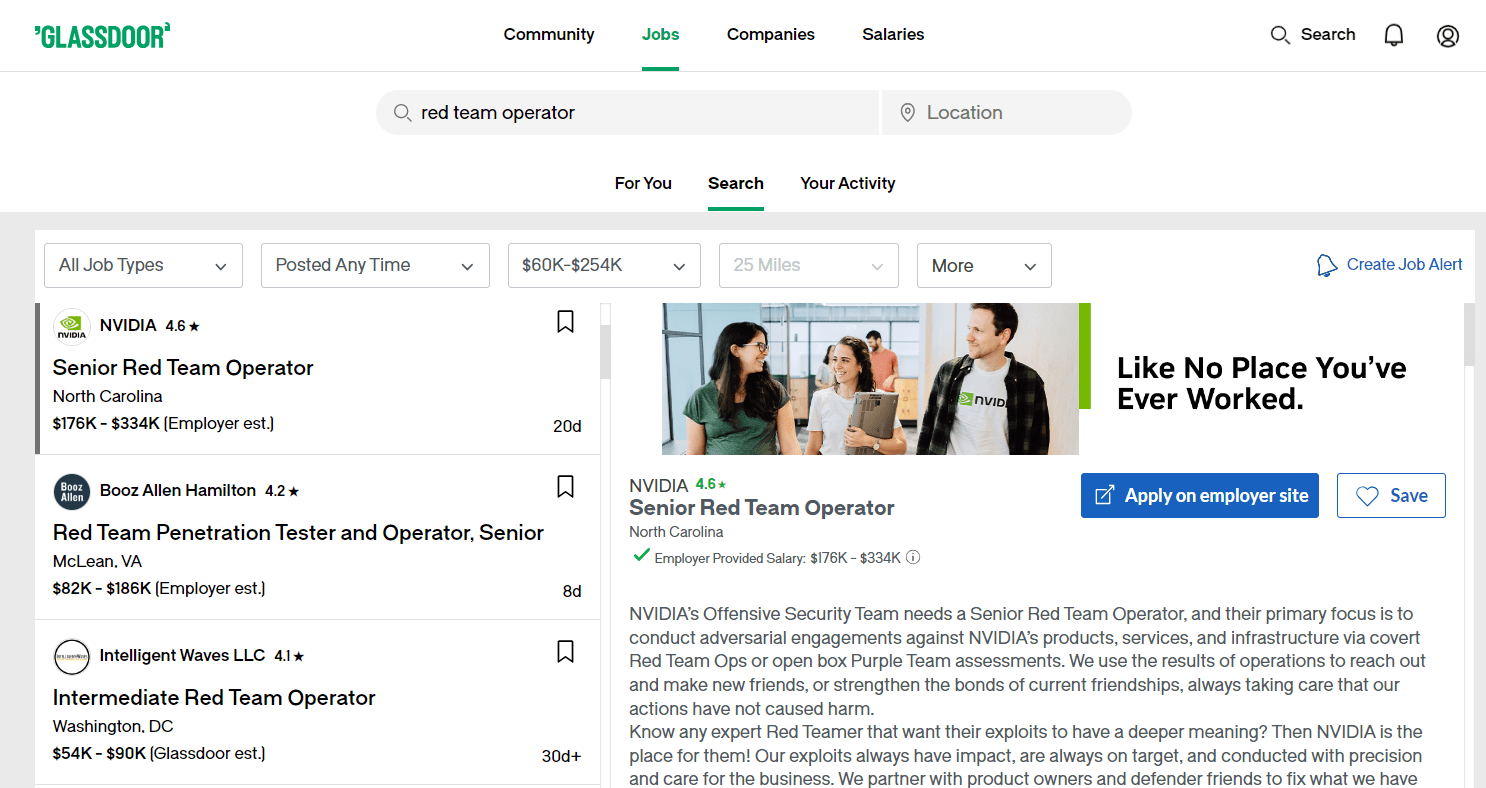
Task: Click the '$176K - $334K (Employer est.)' salary text
Action: pos(163,424)
